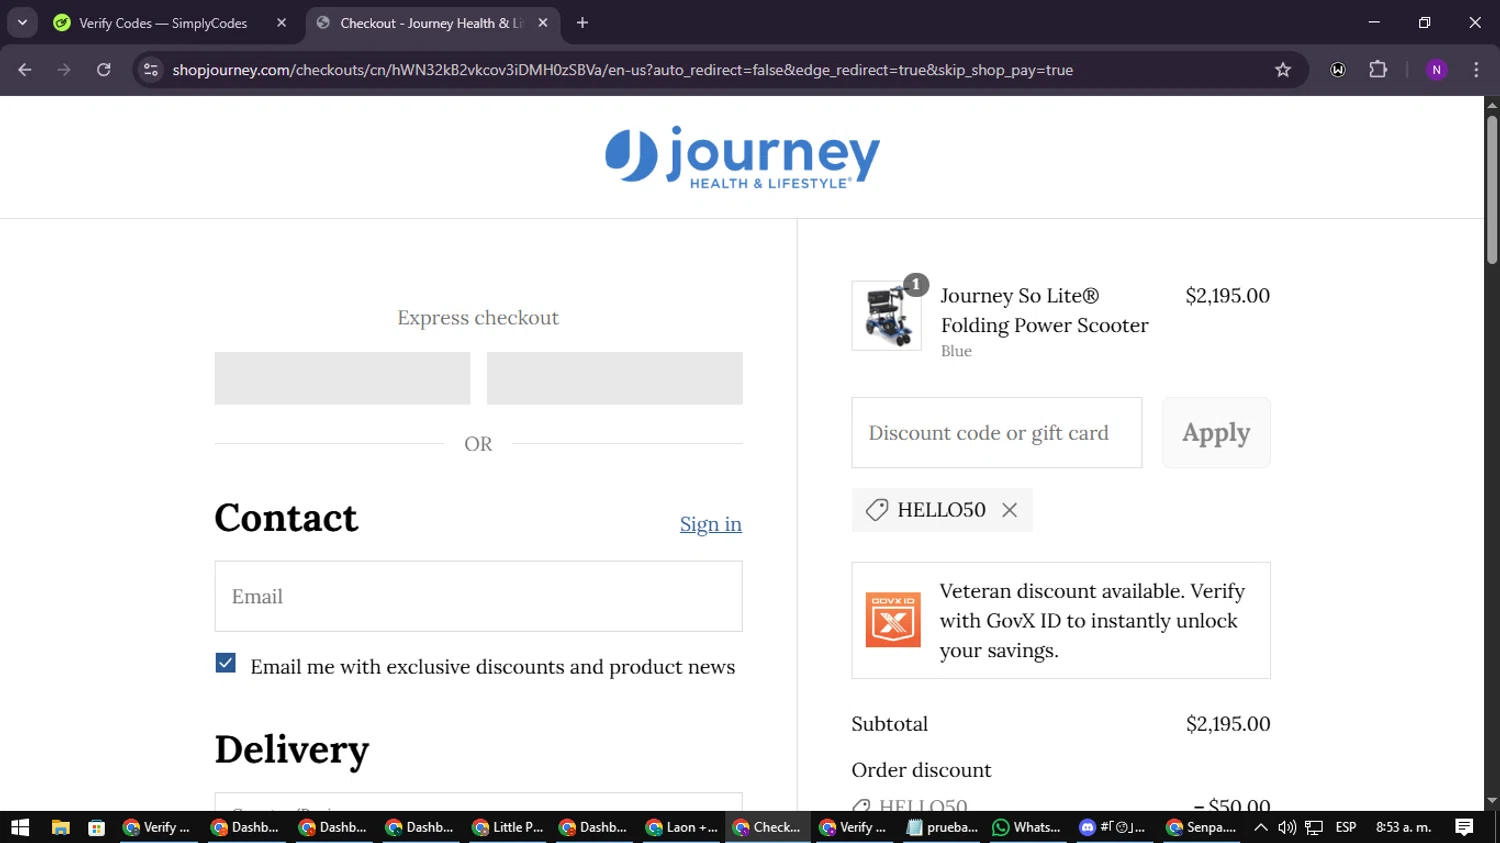Image resolution: width=1500 pixels, height=843 pixels.
Task: Click the taskbar clock 8:53 a. m.
Action: pos(1404,827)
